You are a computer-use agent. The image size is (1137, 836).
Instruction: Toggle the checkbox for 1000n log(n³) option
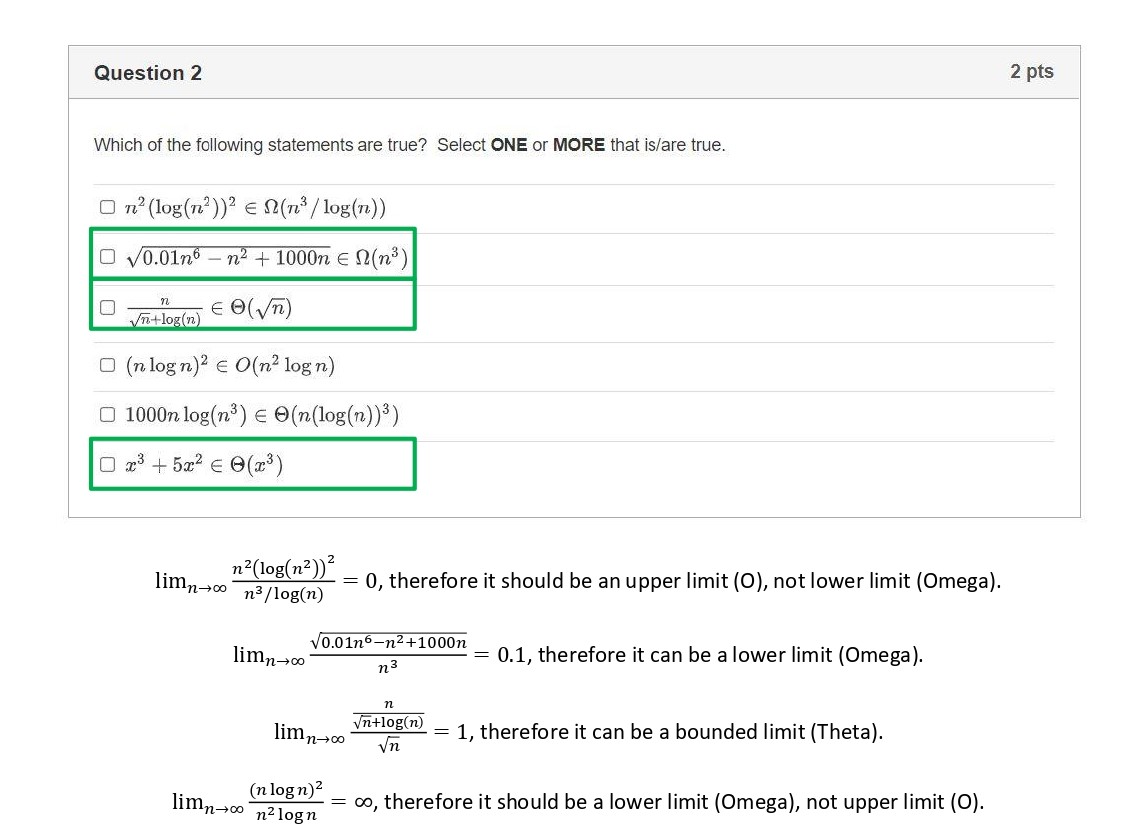(108, 414)
